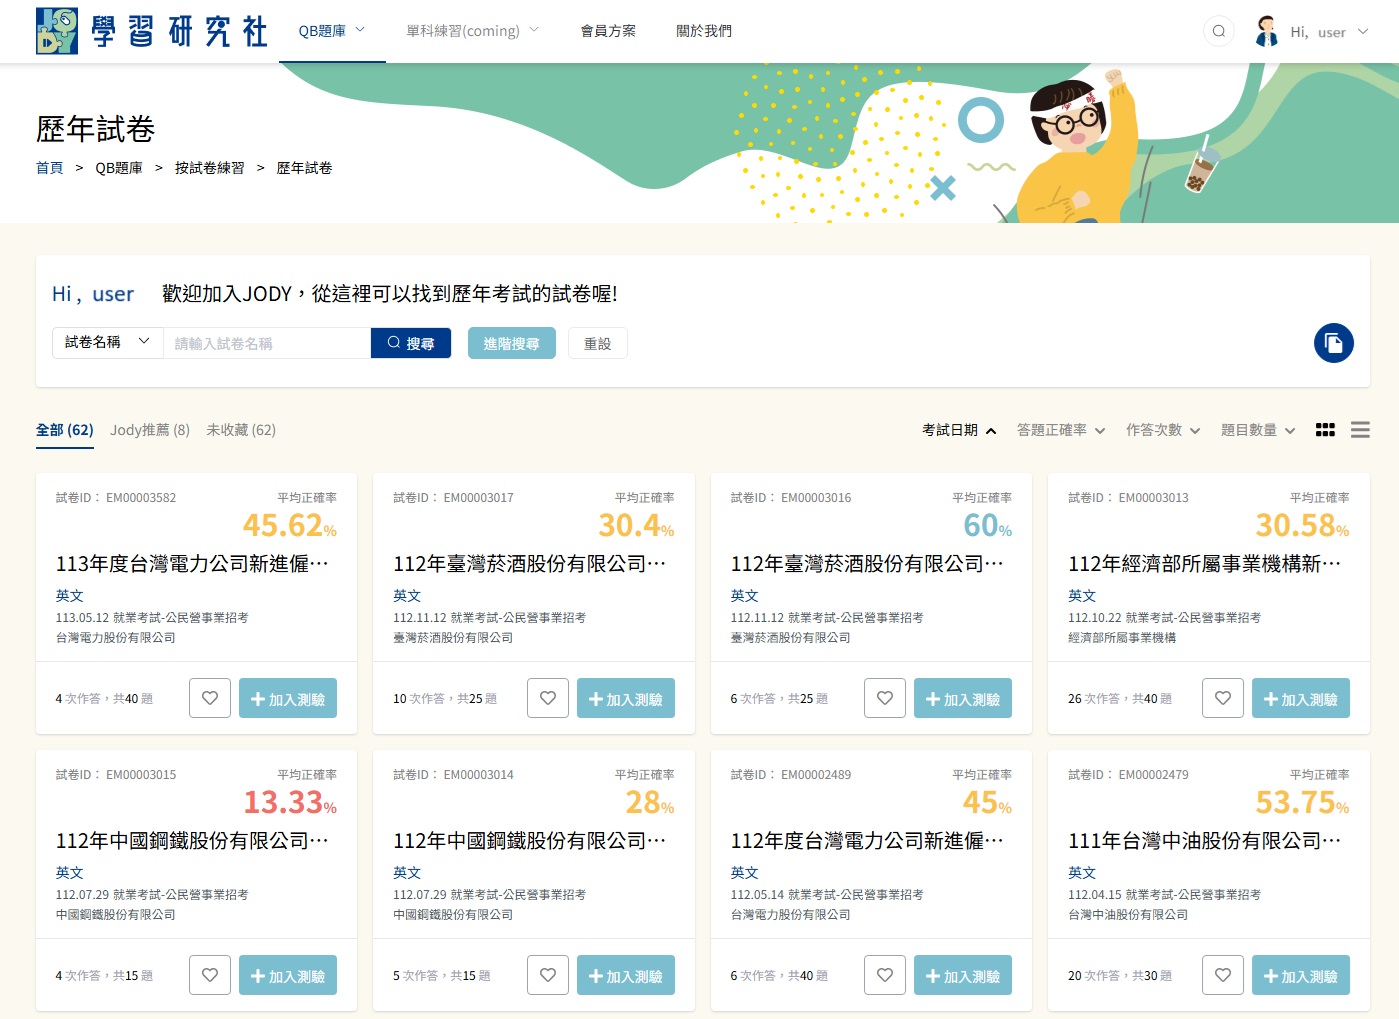Expand the QB題庫 navigation dropdown
This screenshot has width=1399, height=1019.
pos(332,31)
